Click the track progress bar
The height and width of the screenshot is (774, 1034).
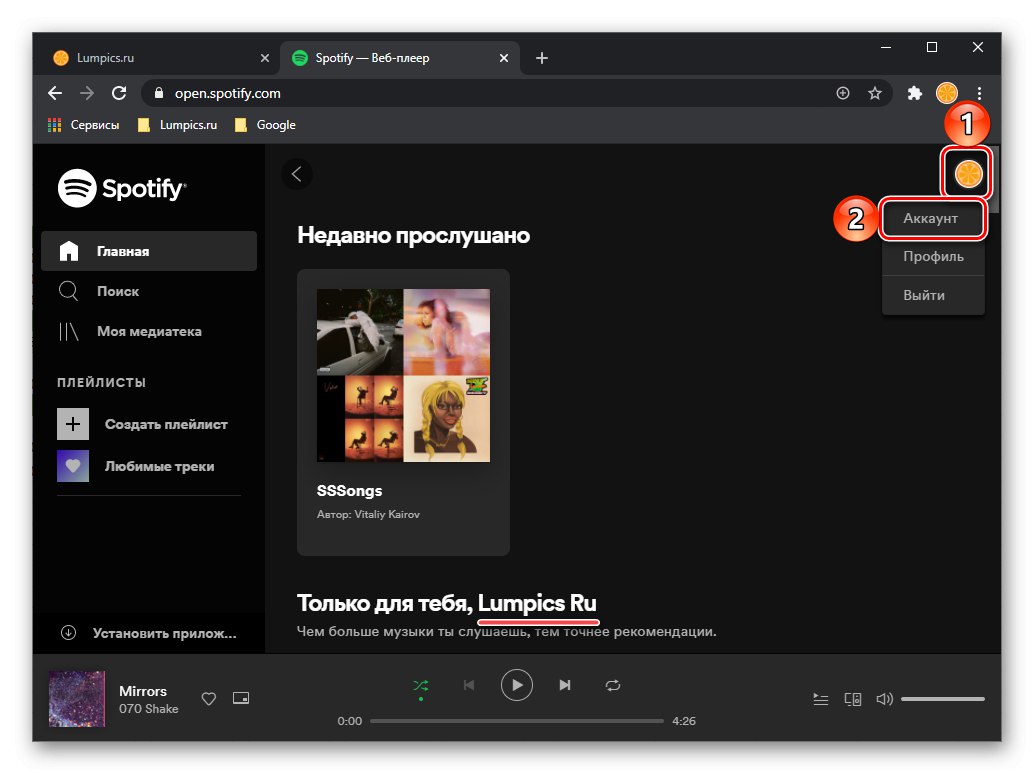tap(516, 721)
